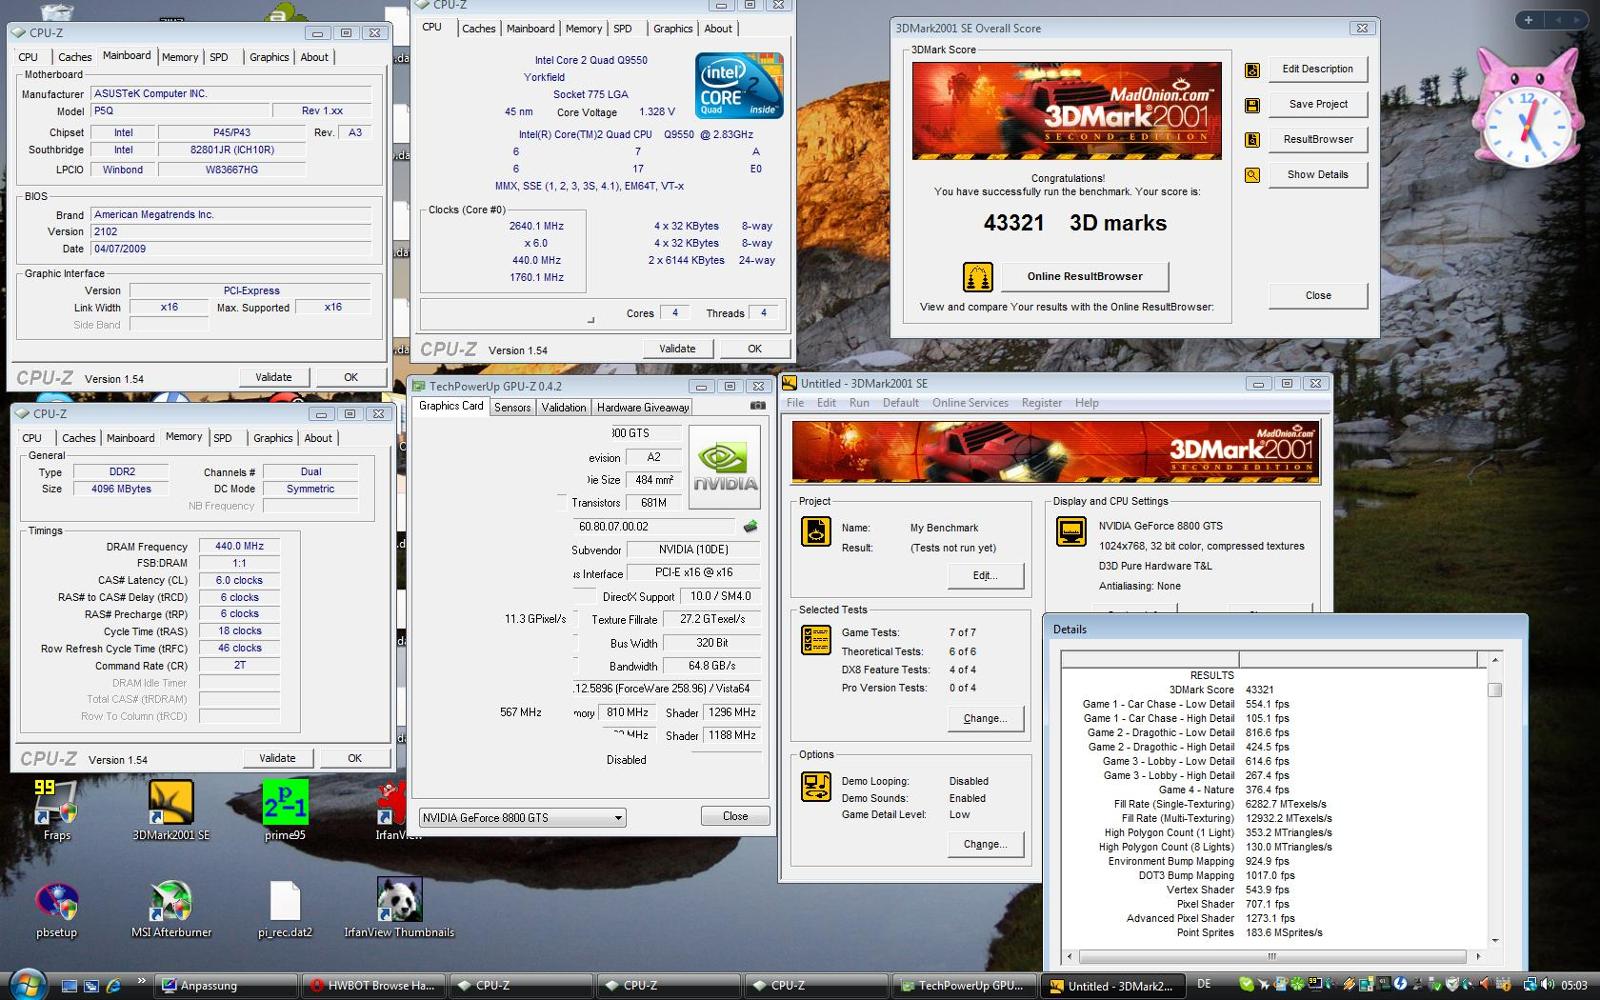Screen dimensions: 1600x1000
Task: Click the Anpassung taskbar button
Action: tap(226, 985)
